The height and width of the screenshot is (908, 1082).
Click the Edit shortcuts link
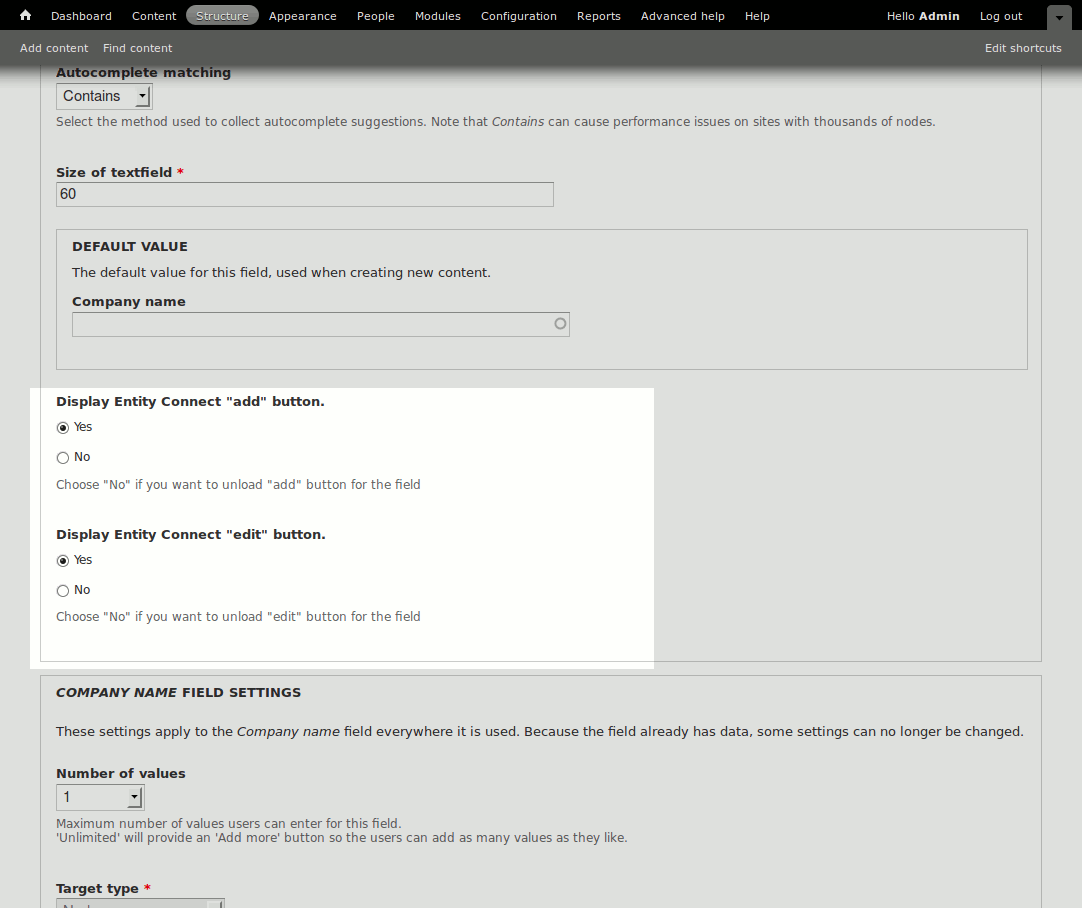(x=1022, y=48)
